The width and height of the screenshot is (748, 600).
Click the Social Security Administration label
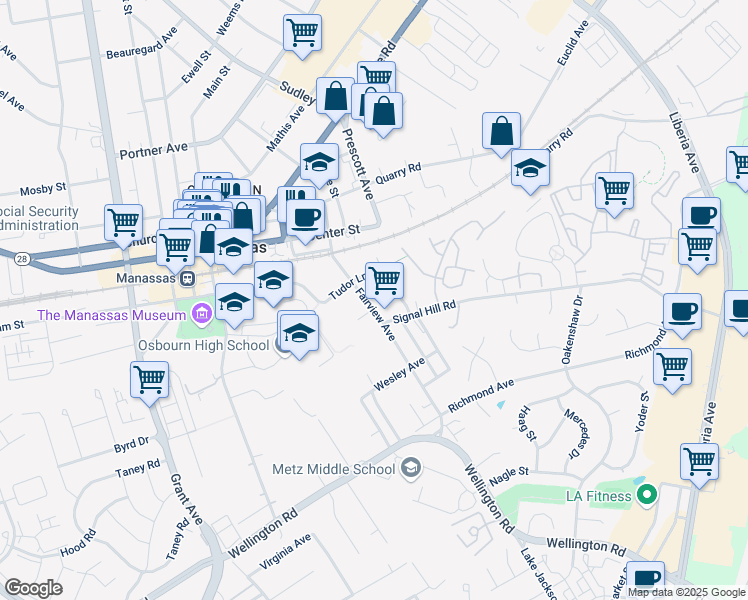click(x=39, y=218)
